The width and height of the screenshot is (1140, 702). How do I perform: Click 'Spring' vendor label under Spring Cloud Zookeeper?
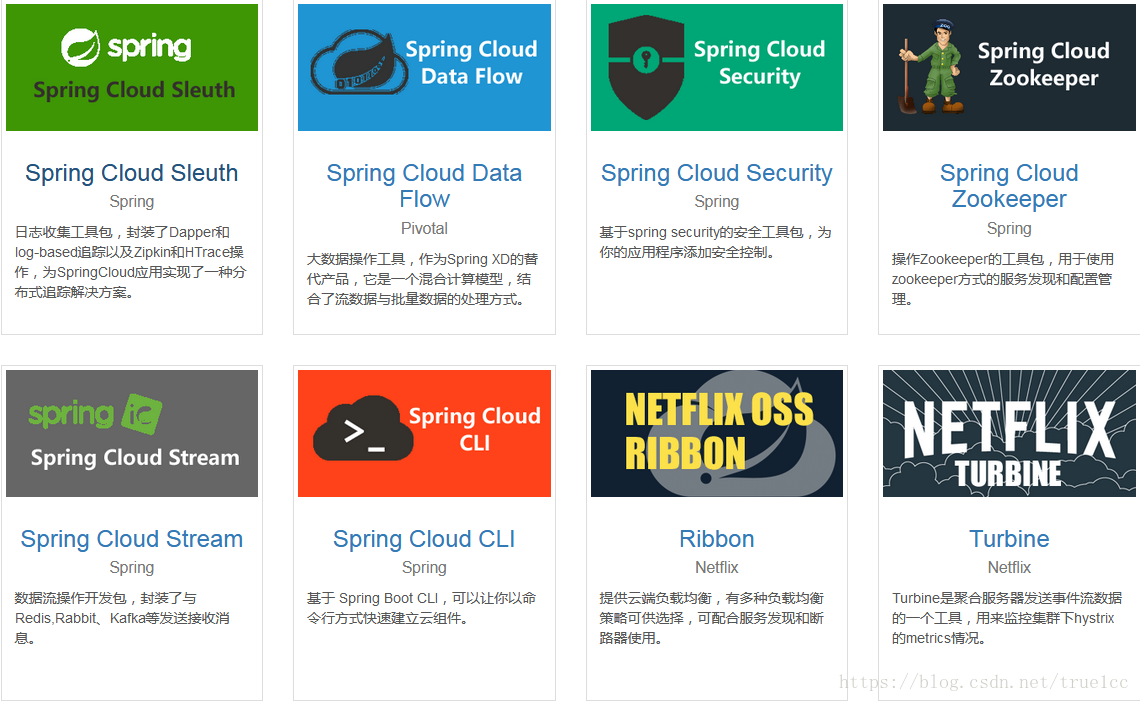point(1009,228)
